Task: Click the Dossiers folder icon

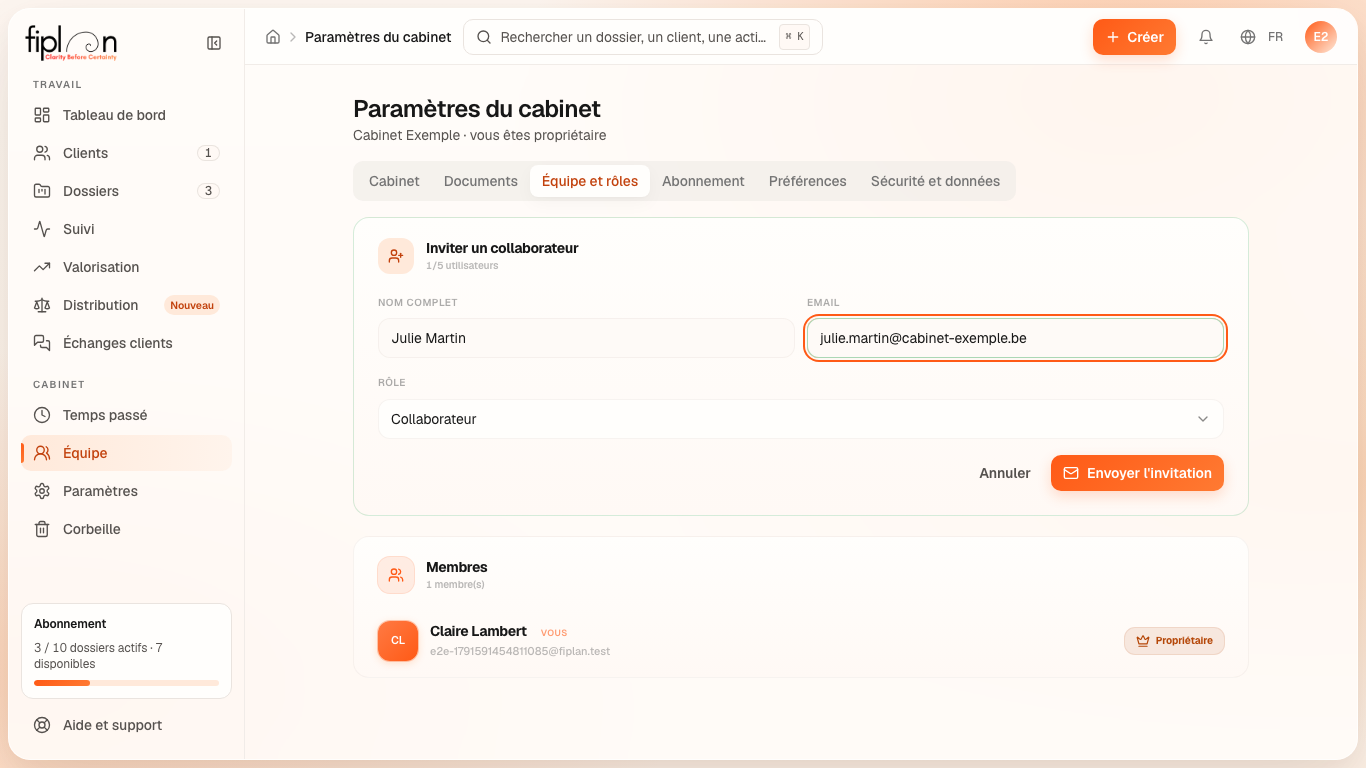Action: 42,191
